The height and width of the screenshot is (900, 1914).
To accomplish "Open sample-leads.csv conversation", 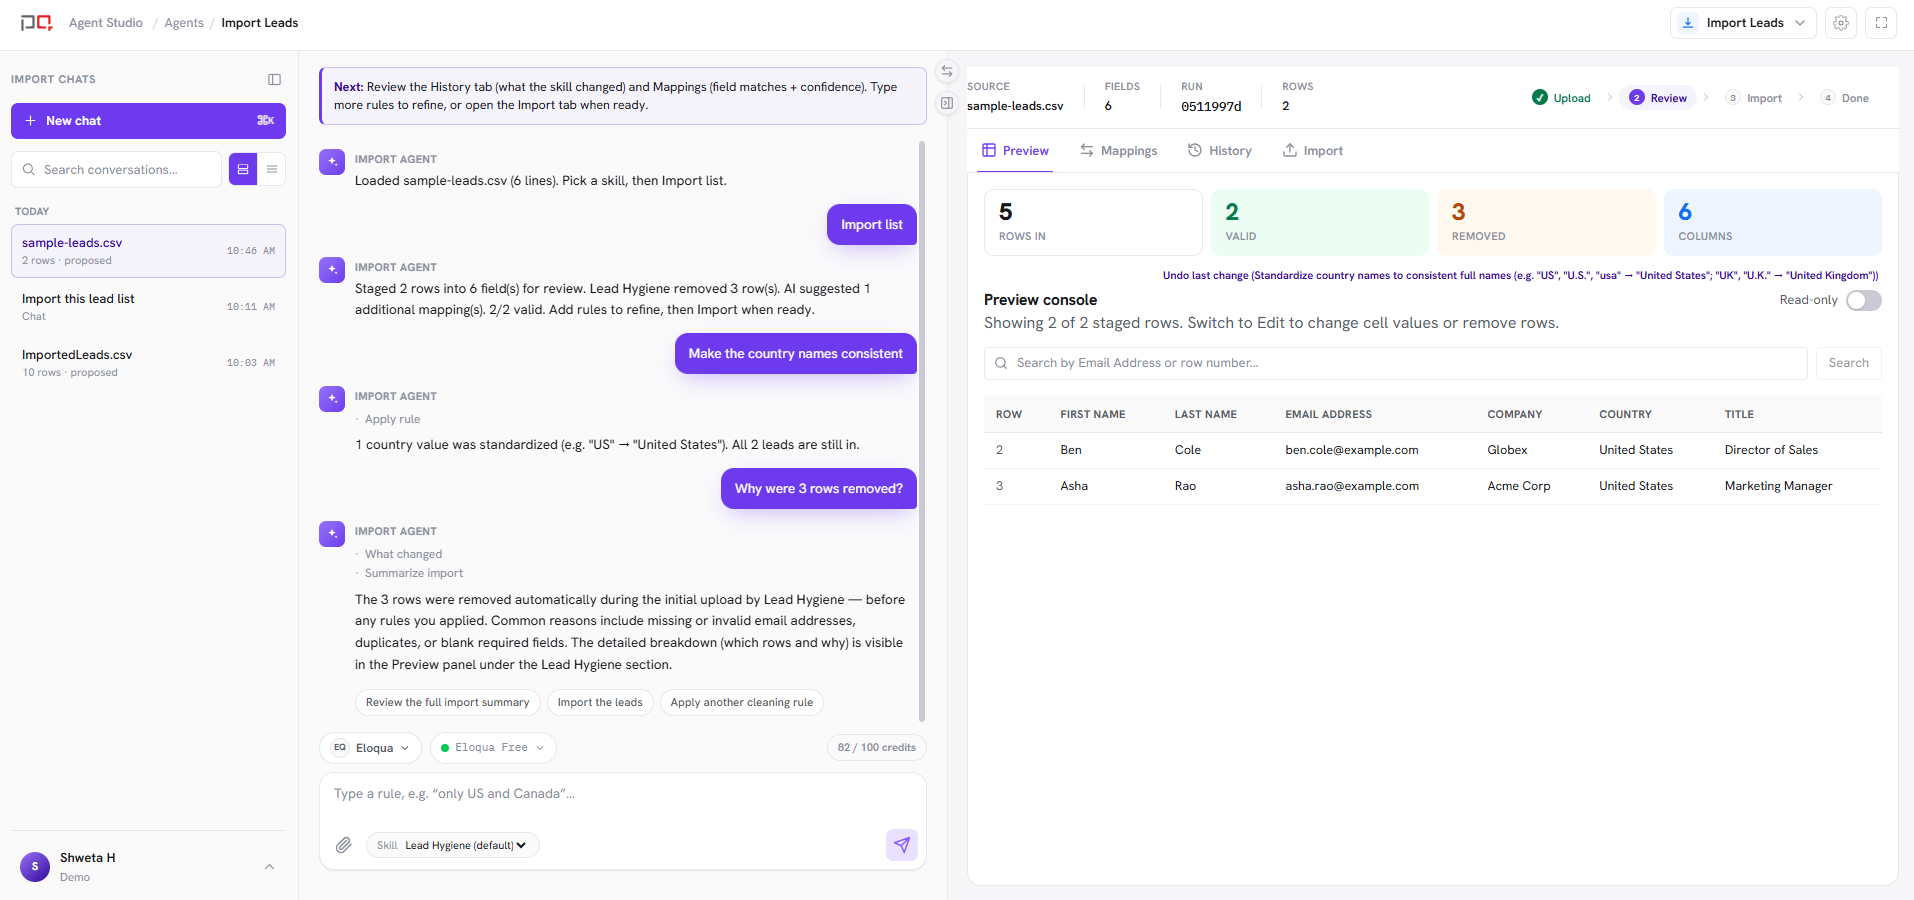I will coord(148,251).
